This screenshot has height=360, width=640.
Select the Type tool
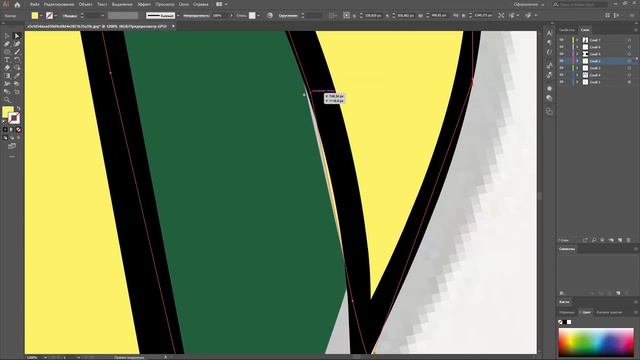(7, 60)
